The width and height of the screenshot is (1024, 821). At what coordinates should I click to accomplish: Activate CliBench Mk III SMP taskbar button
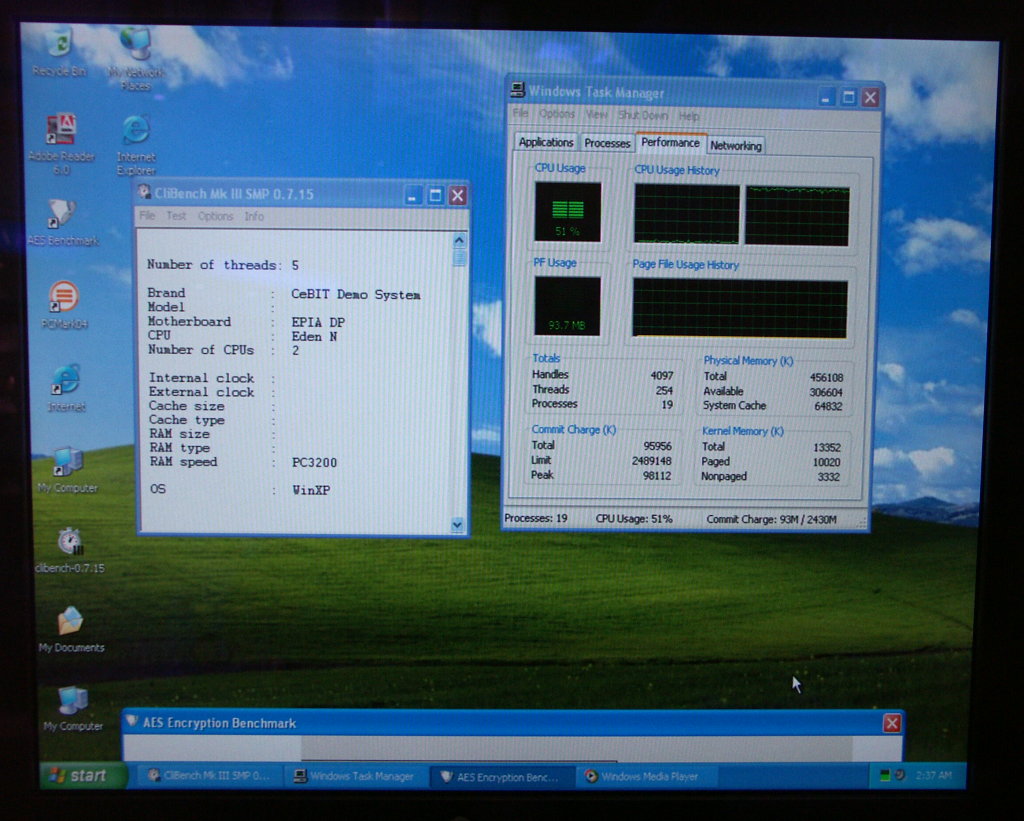pos(208,776)
